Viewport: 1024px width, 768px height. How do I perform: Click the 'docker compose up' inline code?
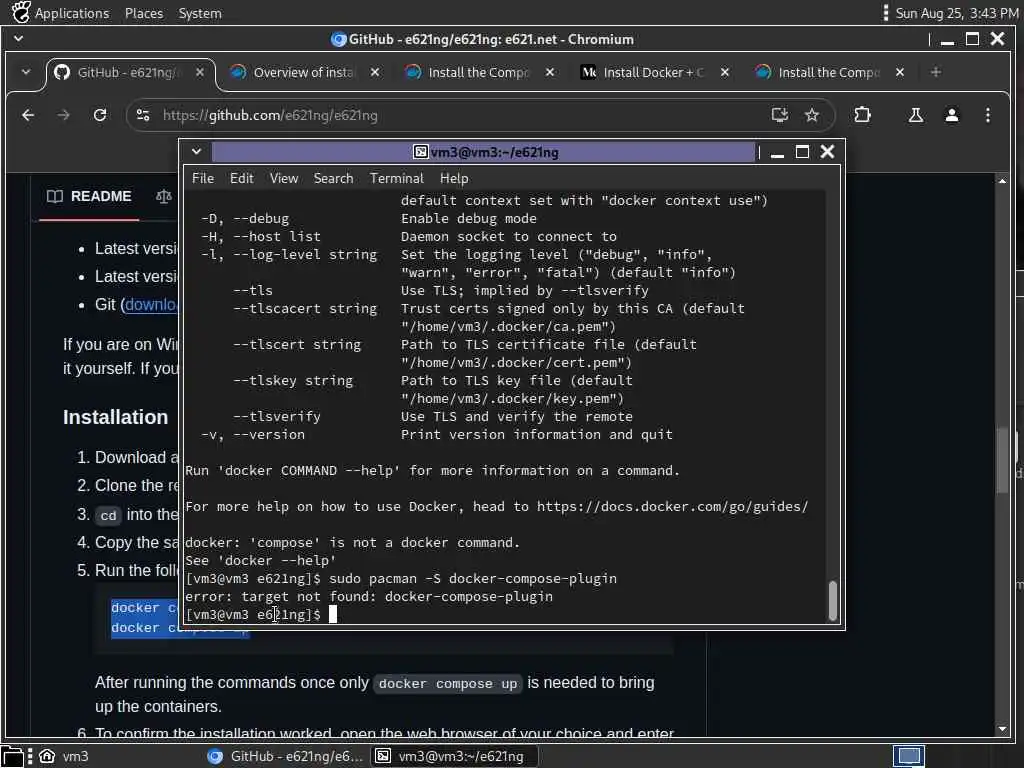point(447,684)
